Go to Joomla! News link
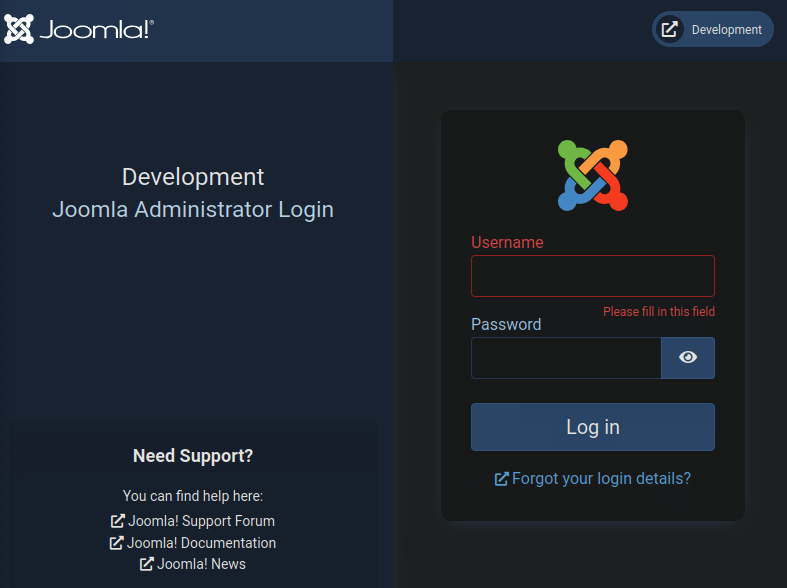The height and width of the screenshot is (588, 787). [201, 564]
